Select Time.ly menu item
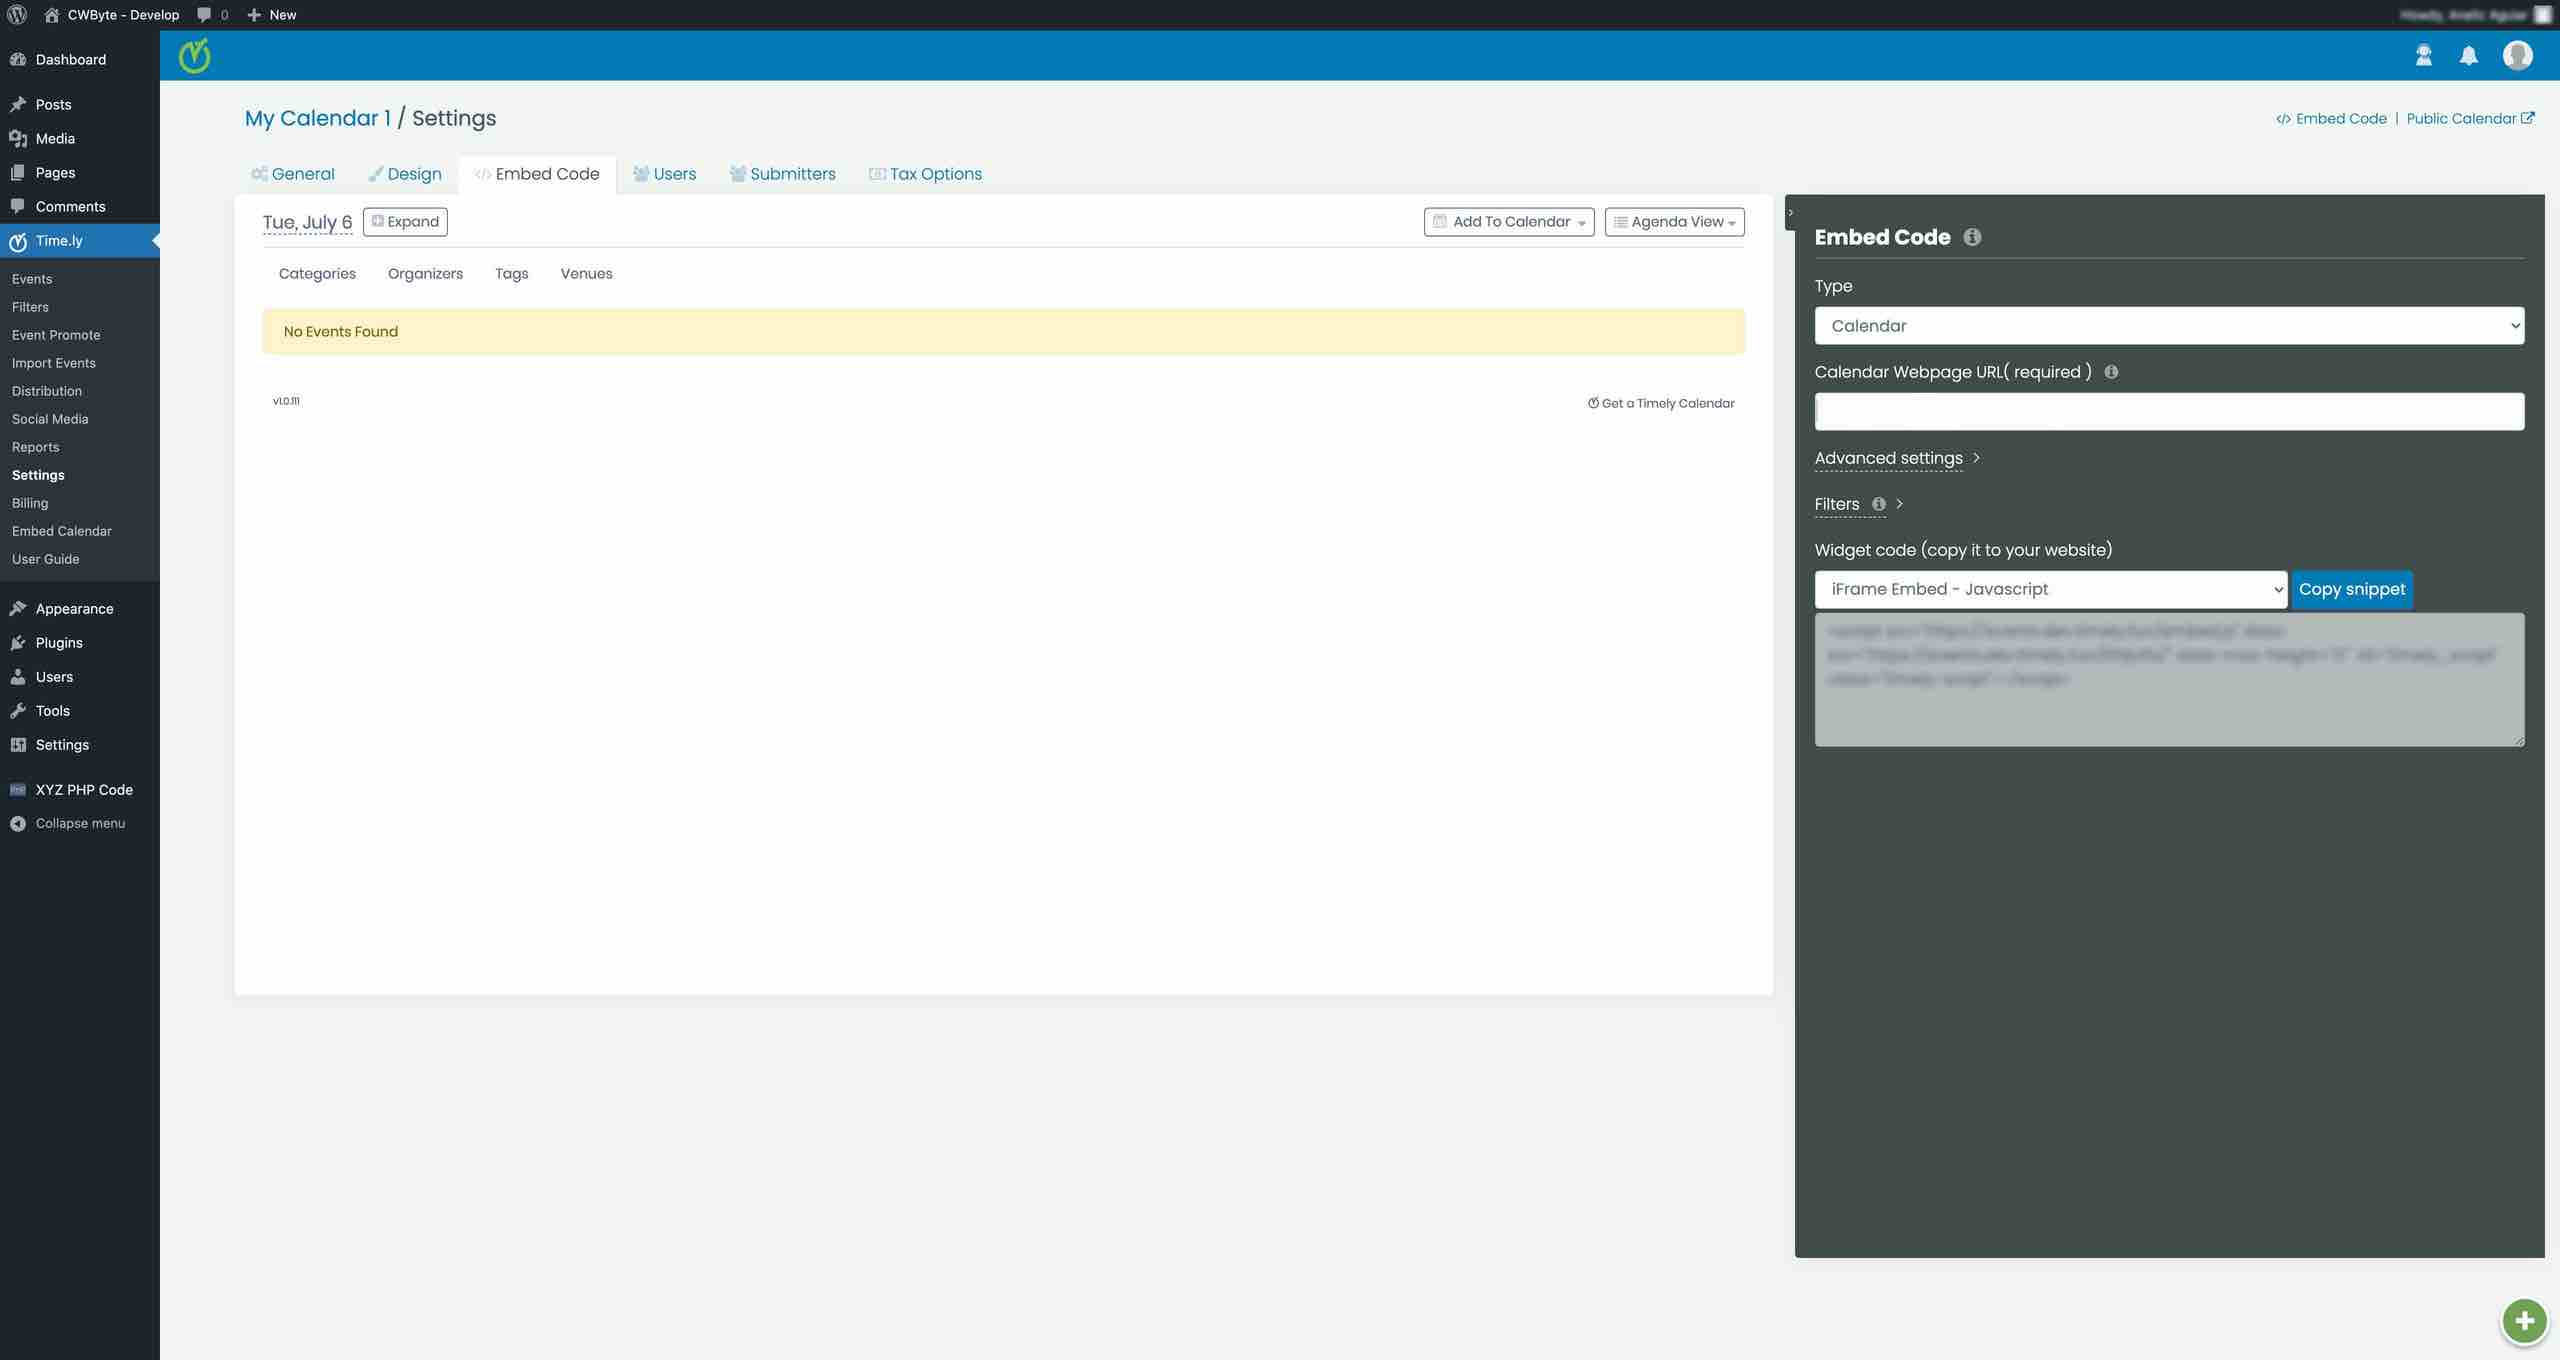The height and width of the screenshot is (1360, 2560). pyautogui.click(x=80, y=241)
